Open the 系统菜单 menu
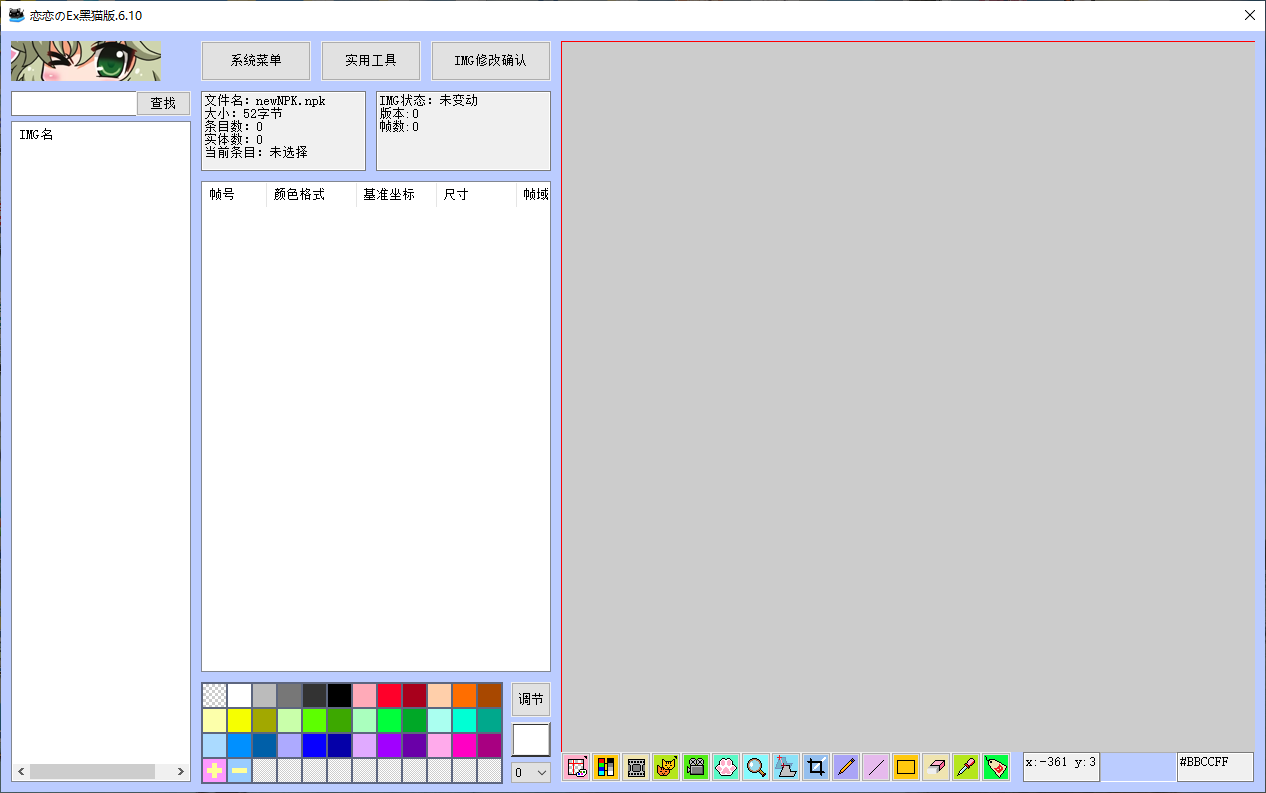This screenshot has width=1266, height=793. pyautogui.click(x=256, y=60)
